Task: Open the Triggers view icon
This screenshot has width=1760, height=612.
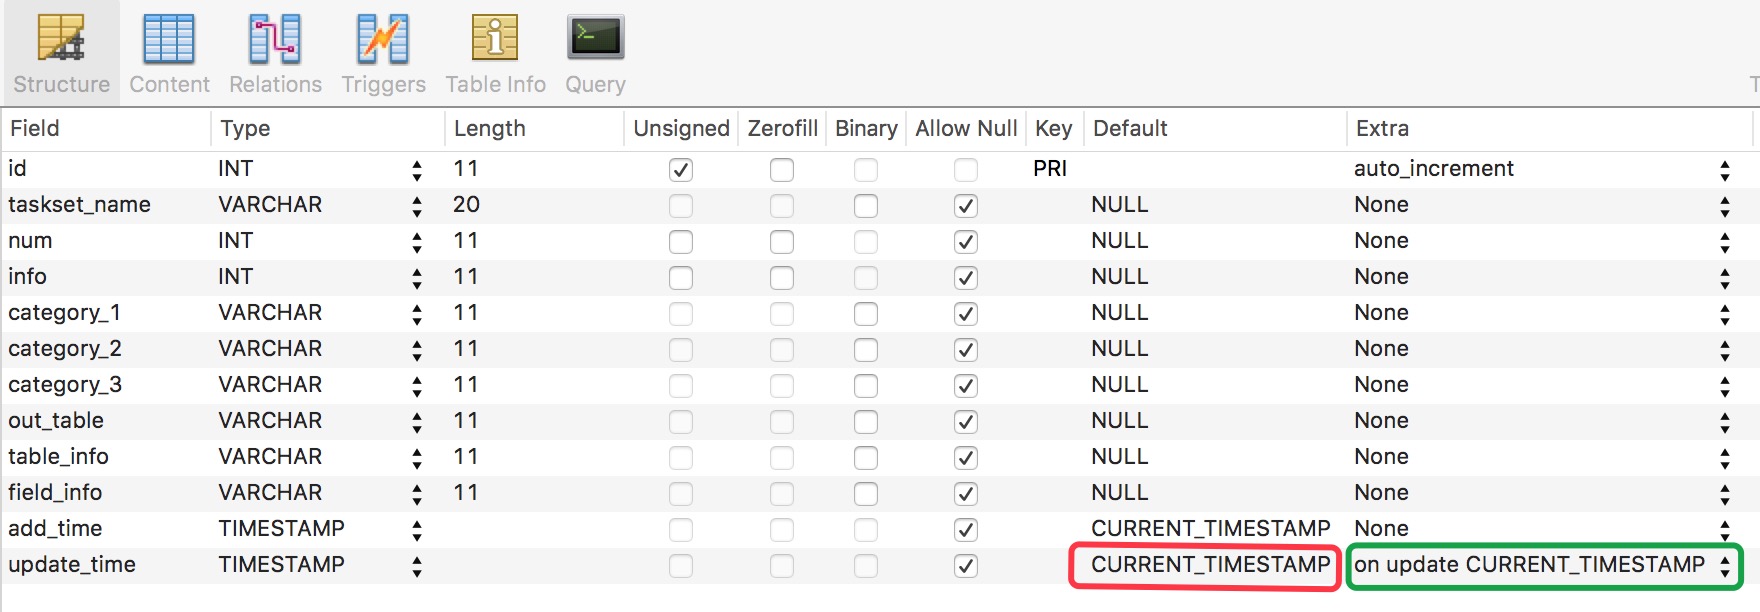Action: [x=383, y=40]
